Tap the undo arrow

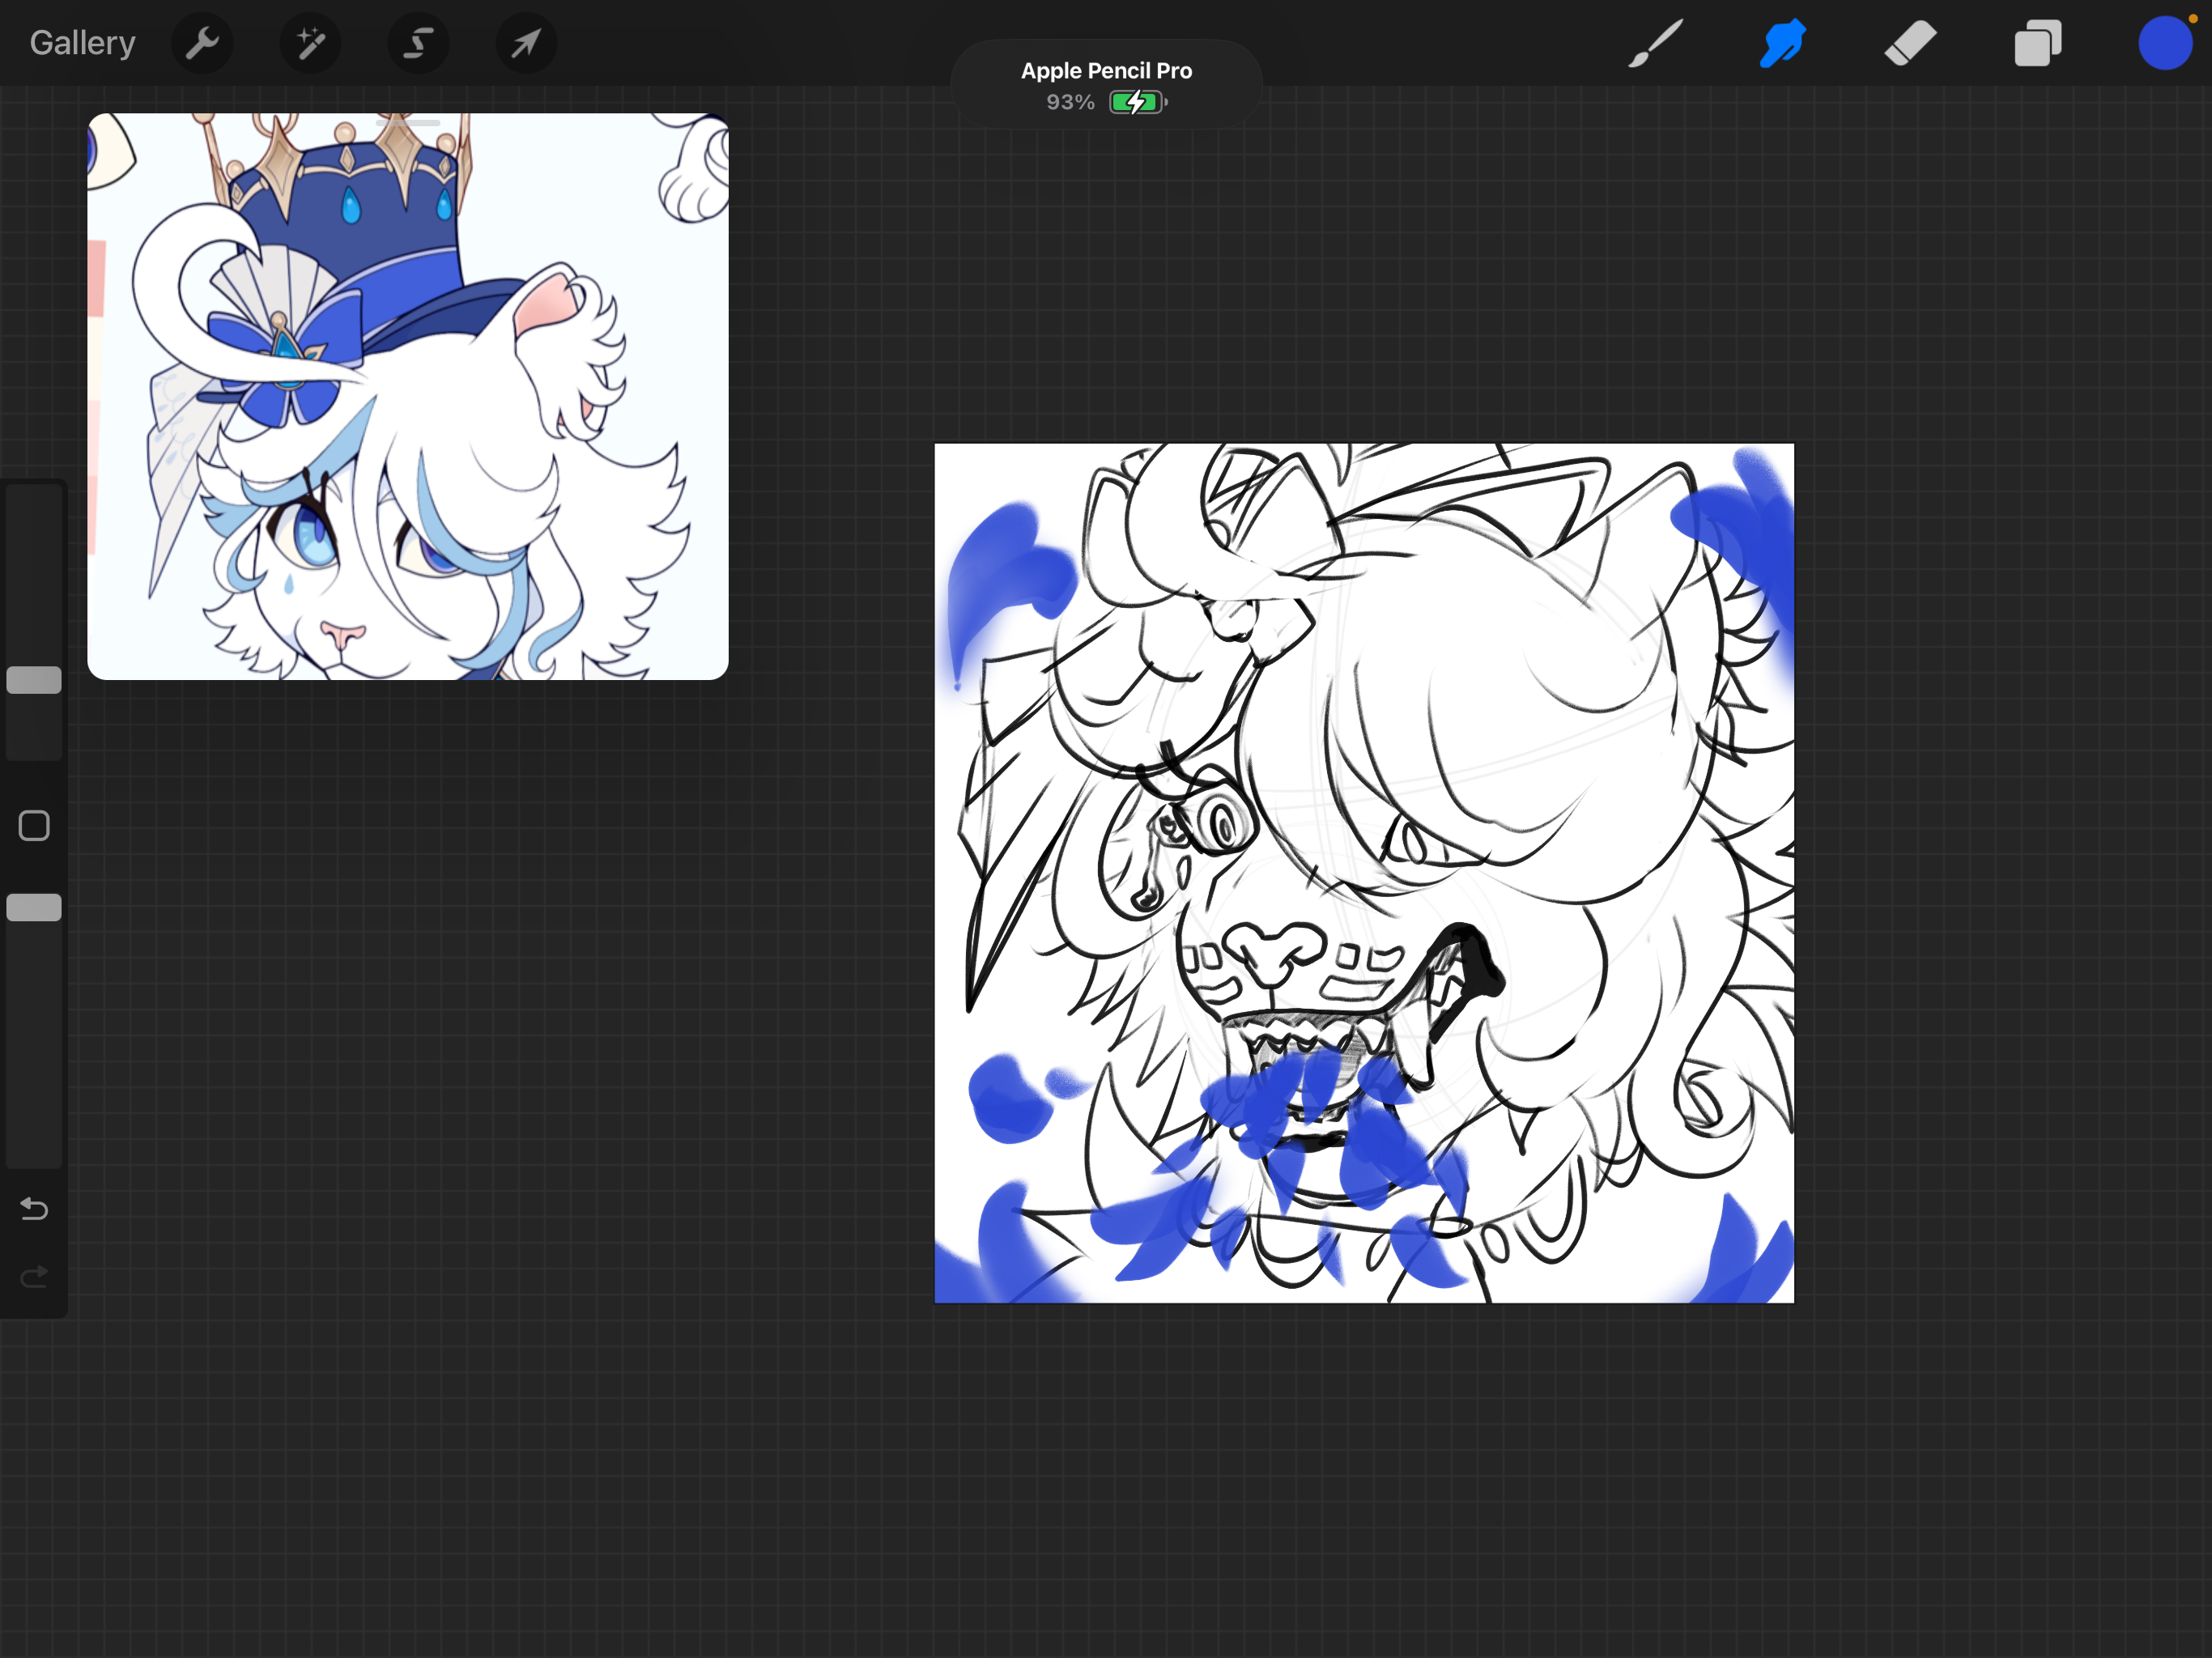point(34,1209)
